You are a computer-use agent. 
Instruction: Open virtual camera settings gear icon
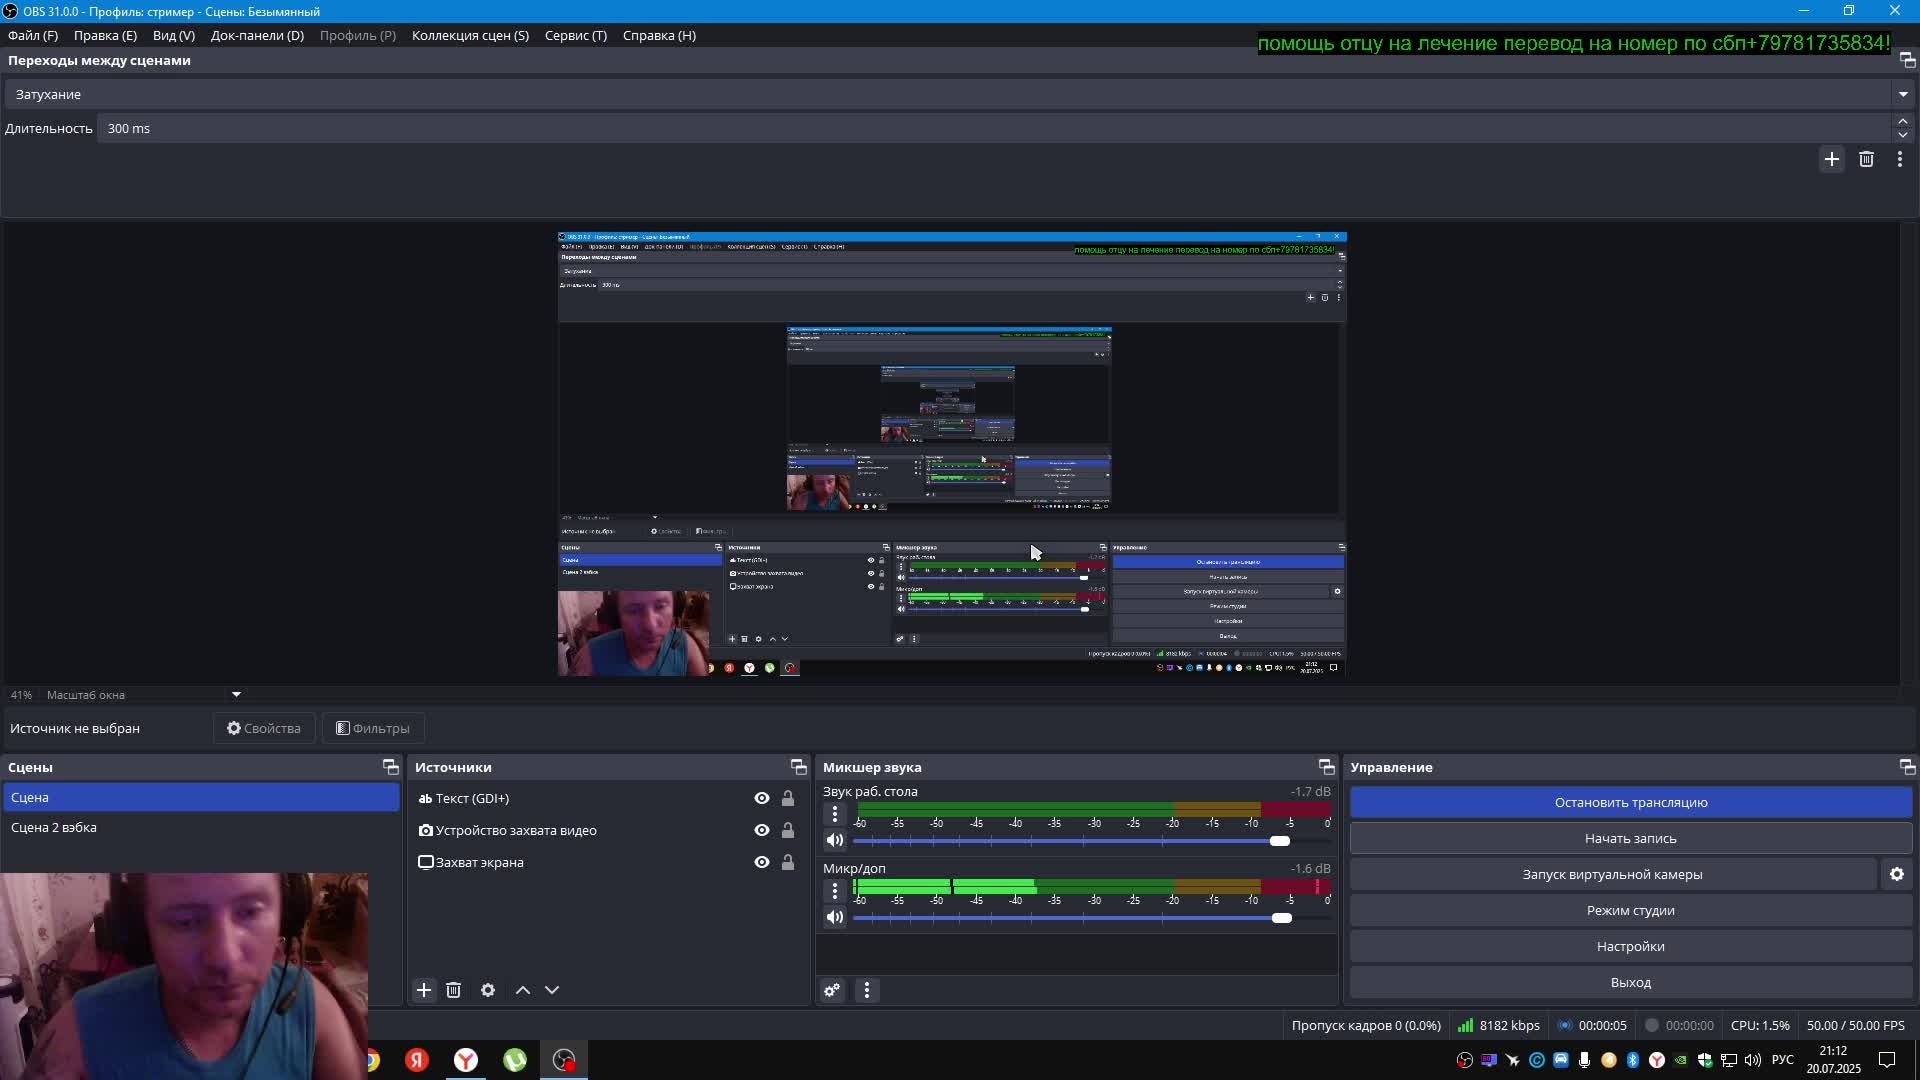[x=1897, y=874]
